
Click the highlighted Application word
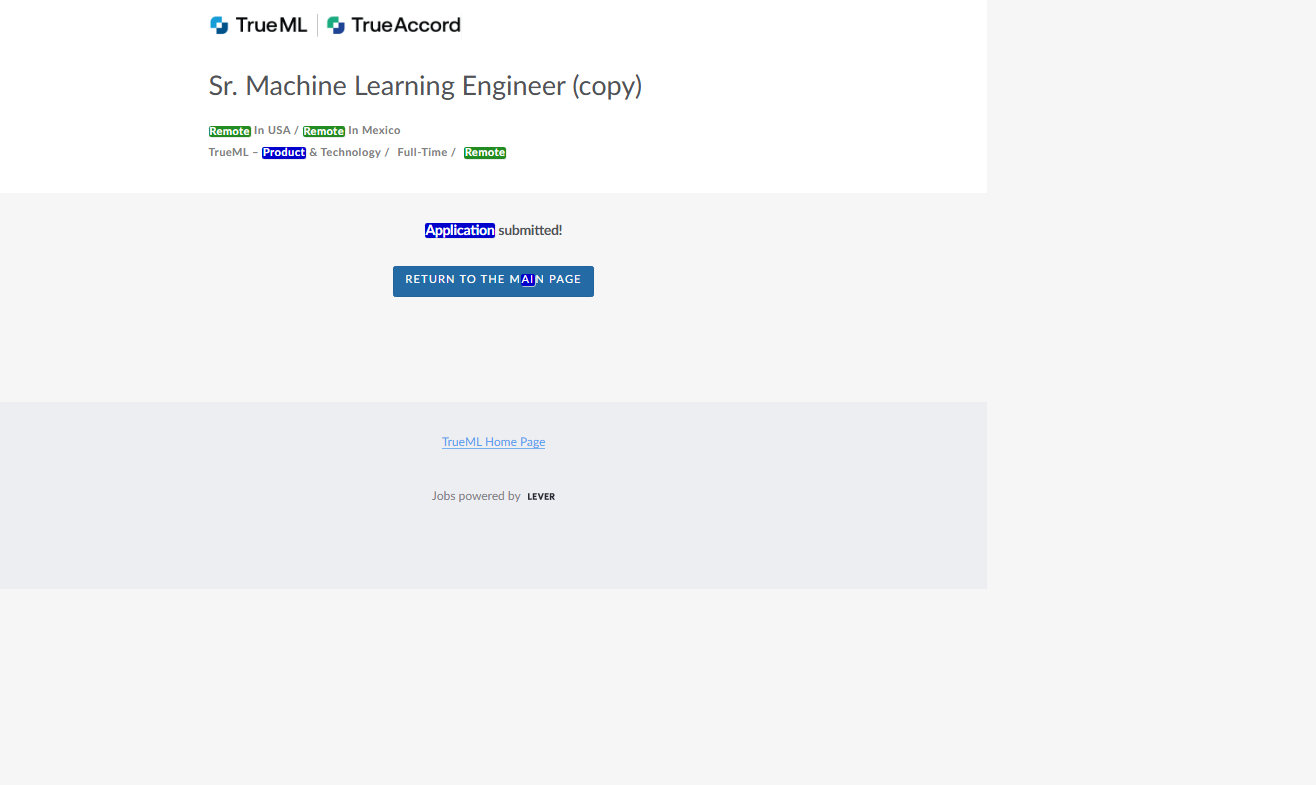point(459,230)
